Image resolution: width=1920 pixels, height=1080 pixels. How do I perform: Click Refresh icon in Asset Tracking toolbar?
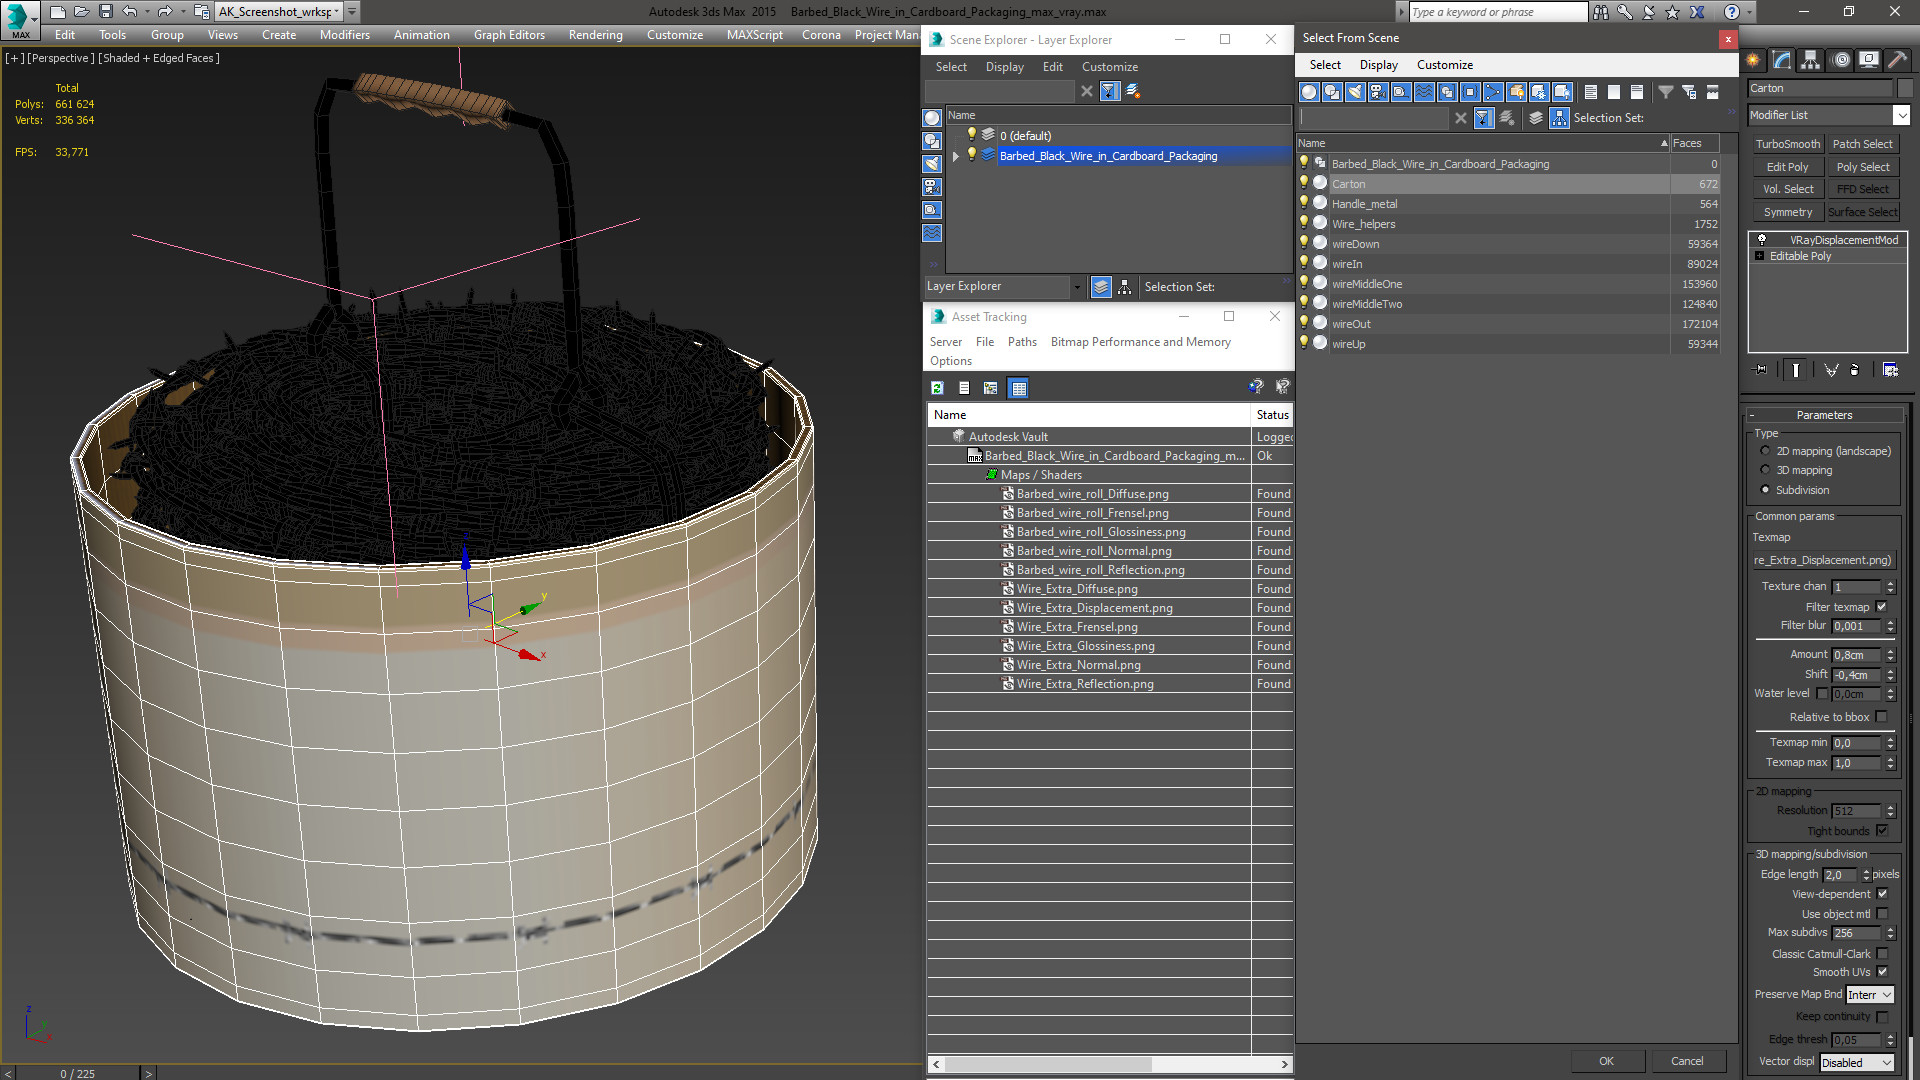[x=937, y=388]
